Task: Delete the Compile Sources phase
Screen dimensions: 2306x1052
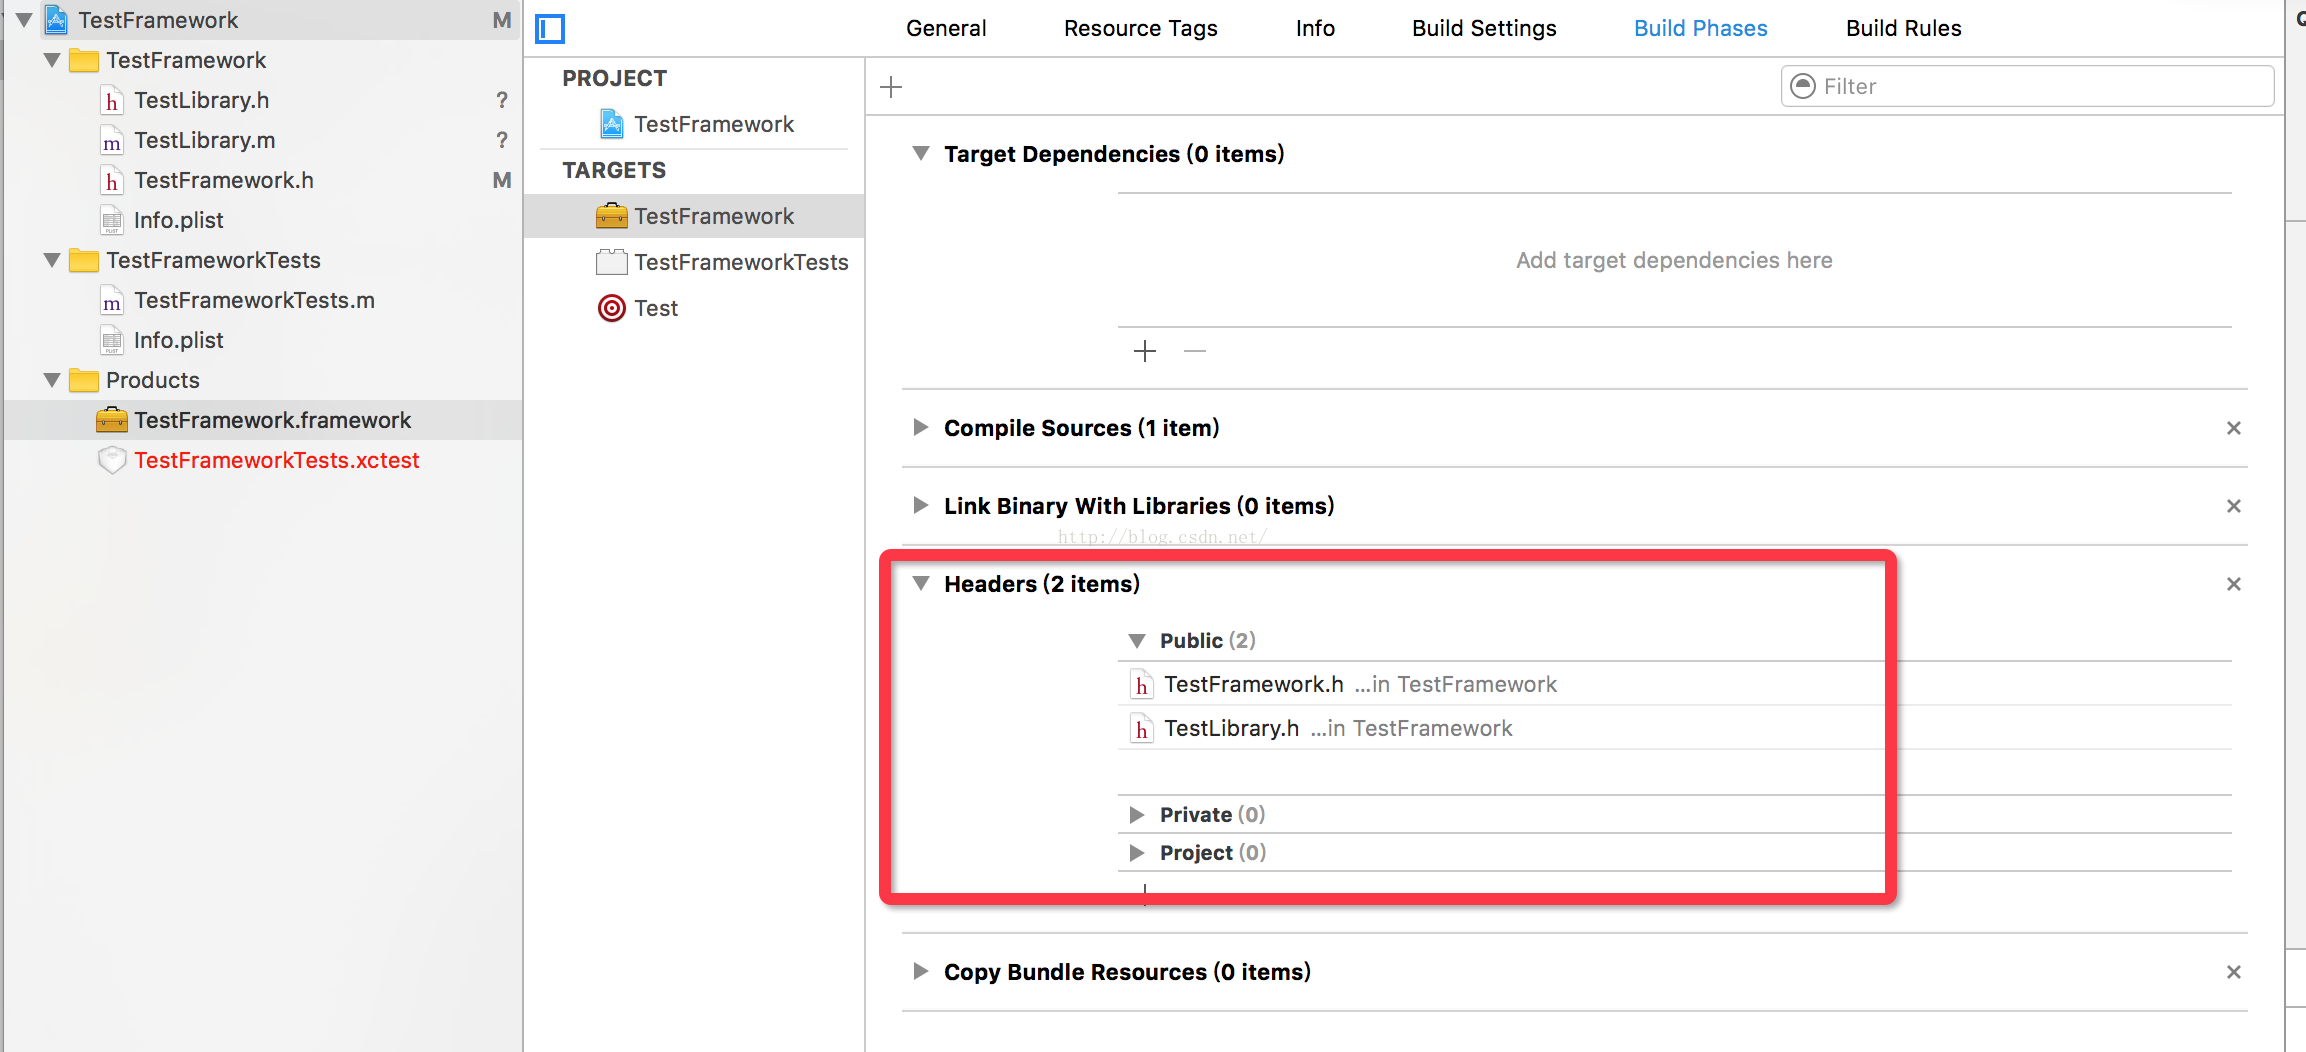Action: tap(2233, 428)
